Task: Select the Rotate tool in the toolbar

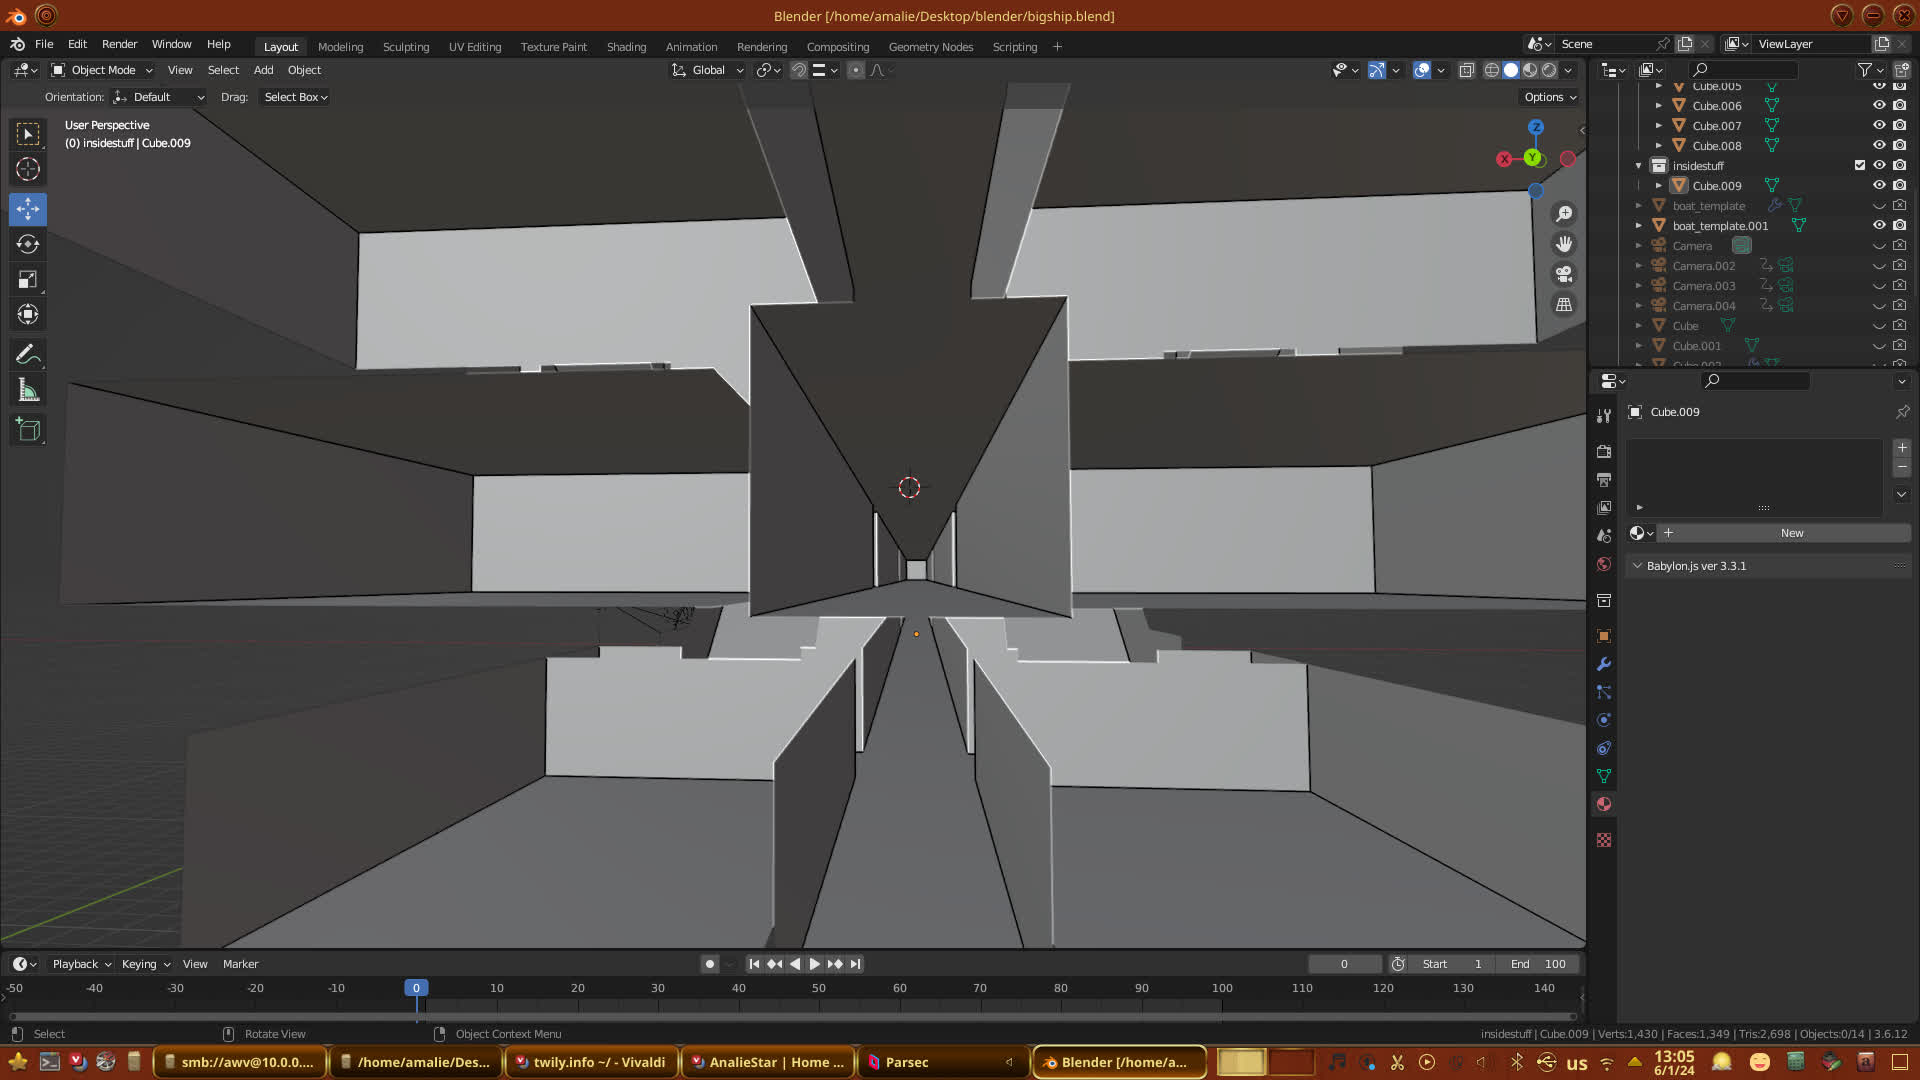Action: click(x=28, y=245)
